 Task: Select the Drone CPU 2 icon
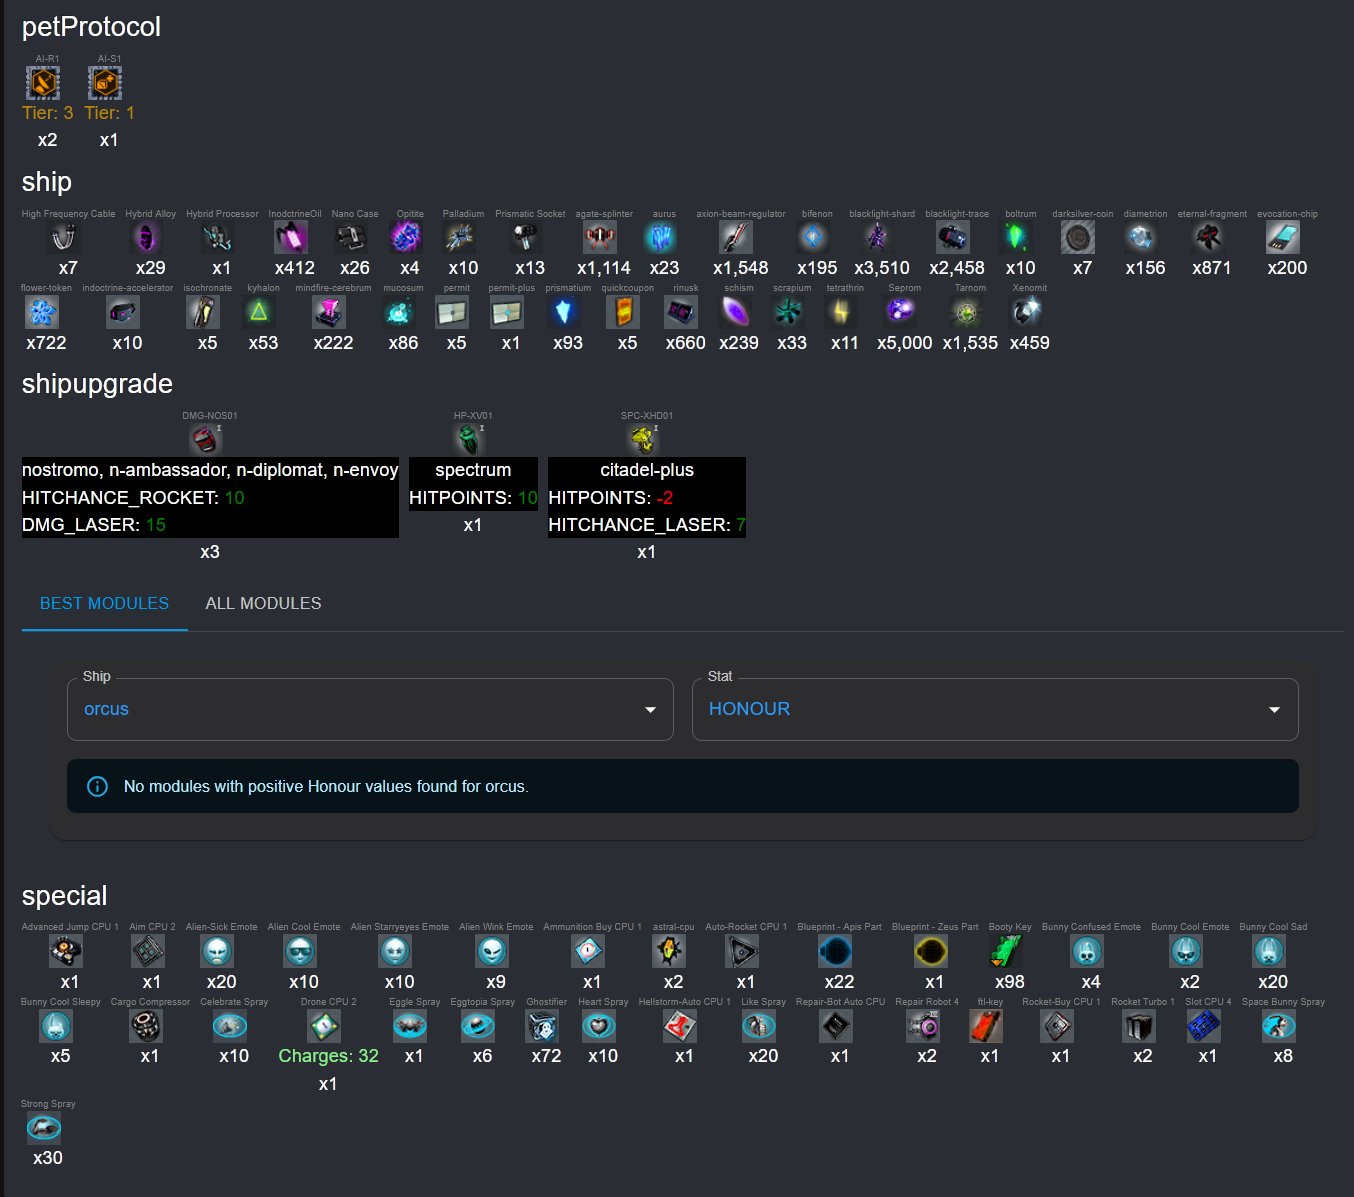[x=324, y=1026]
